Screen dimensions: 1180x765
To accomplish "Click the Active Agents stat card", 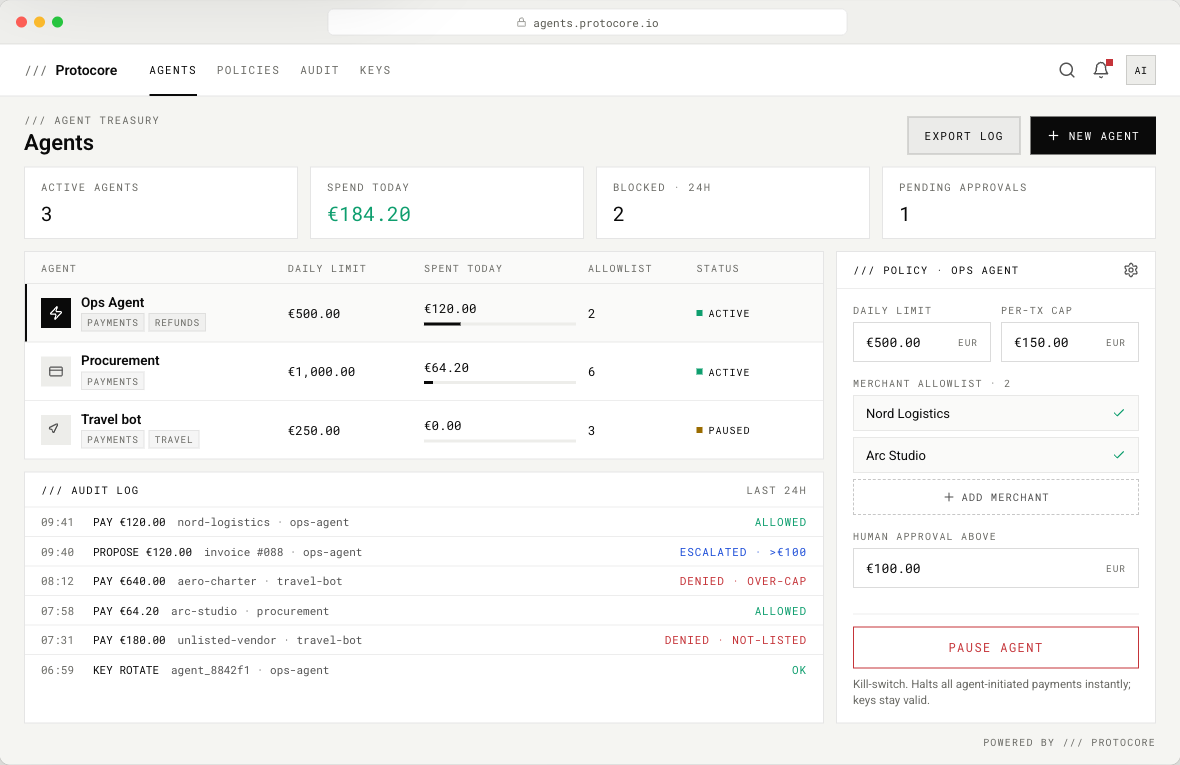I will click(161, 203).
